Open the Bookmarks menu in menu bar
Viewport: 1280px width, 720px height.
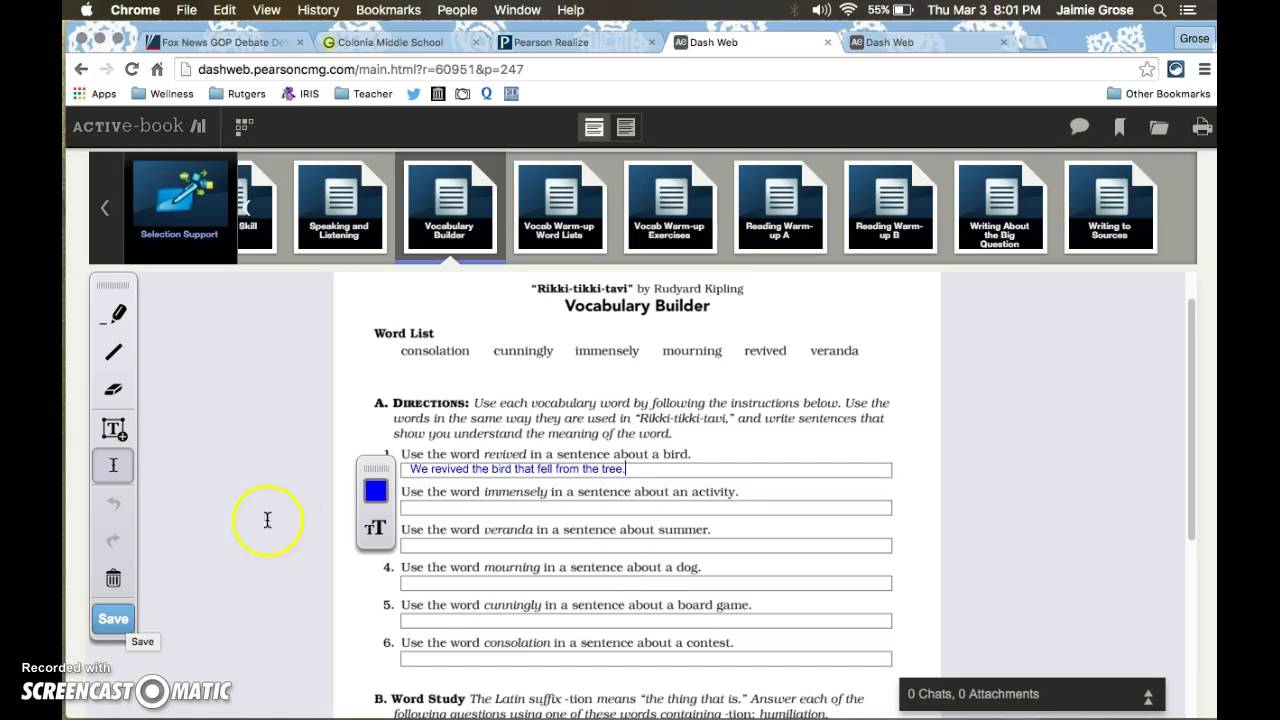point(388,10)
